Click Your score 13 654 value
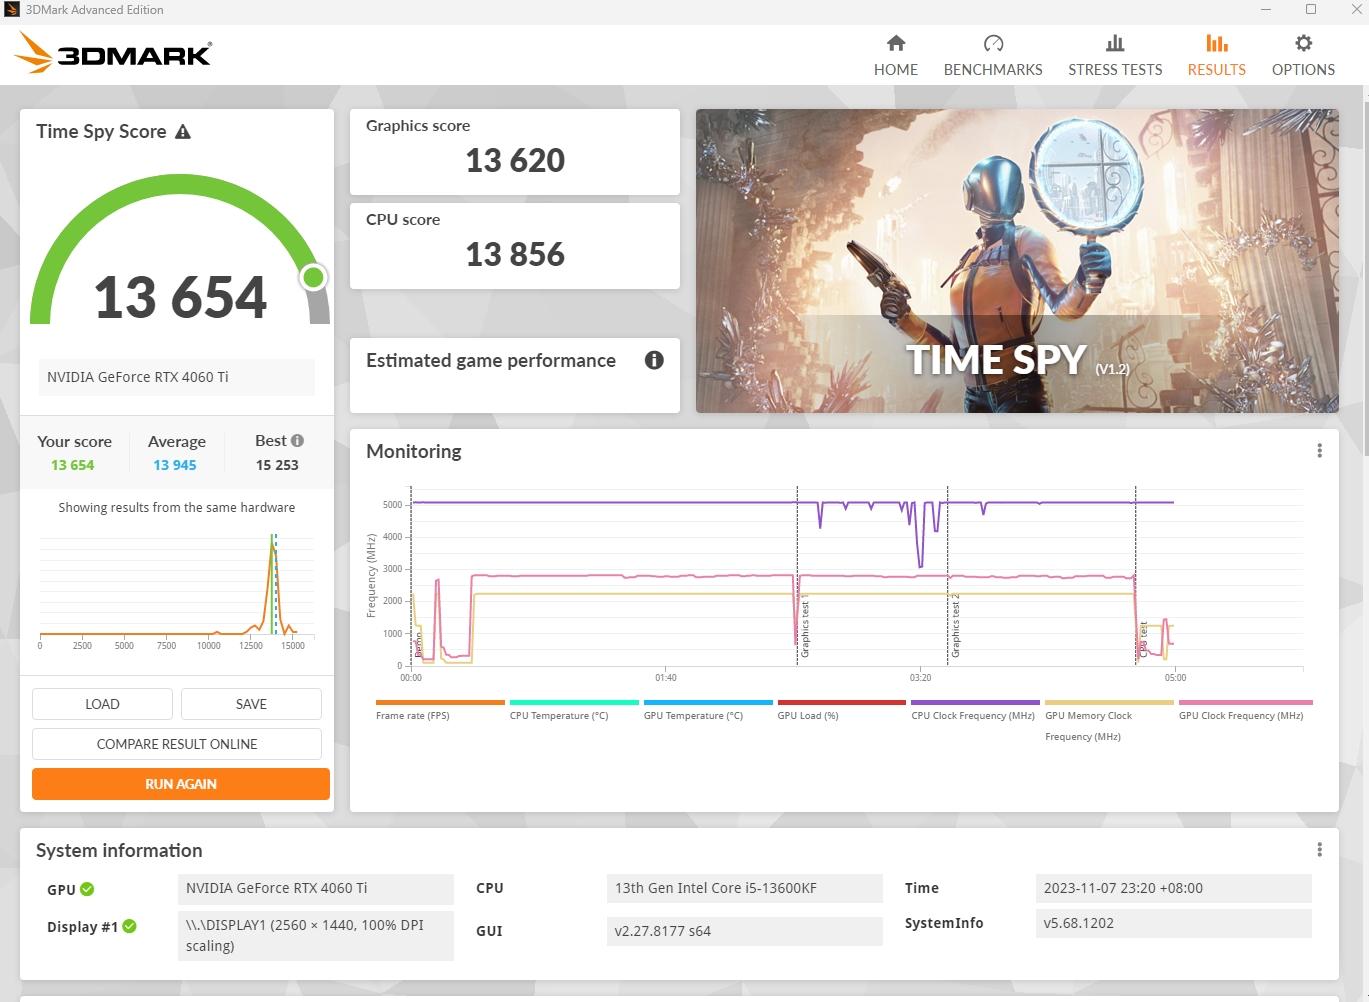Screen dimensions: 1369x1002 click(73, 465)
